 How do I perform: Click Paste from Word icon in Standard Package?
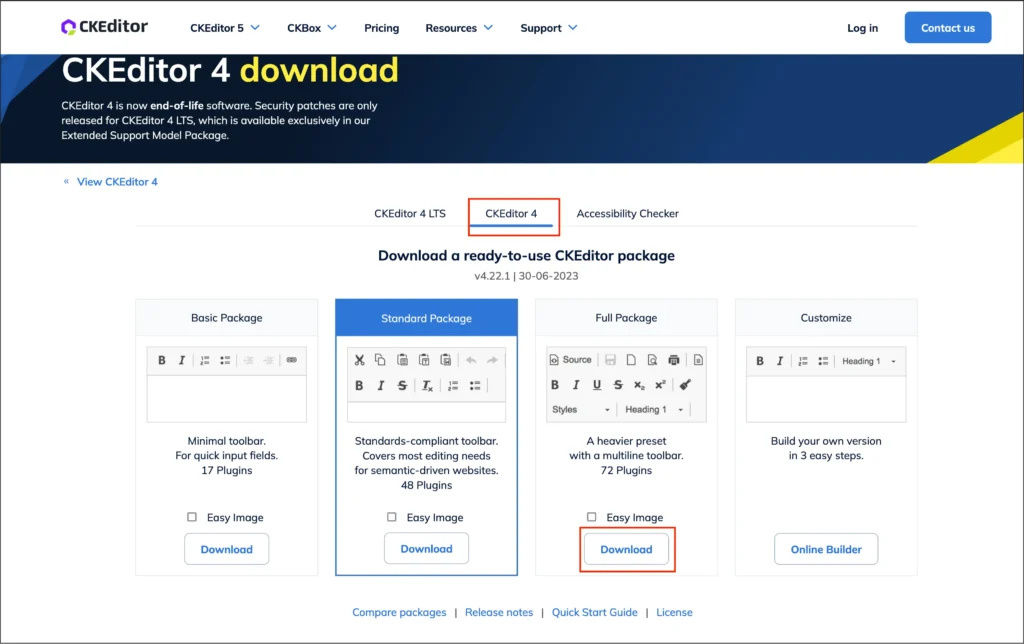point(445,360)
